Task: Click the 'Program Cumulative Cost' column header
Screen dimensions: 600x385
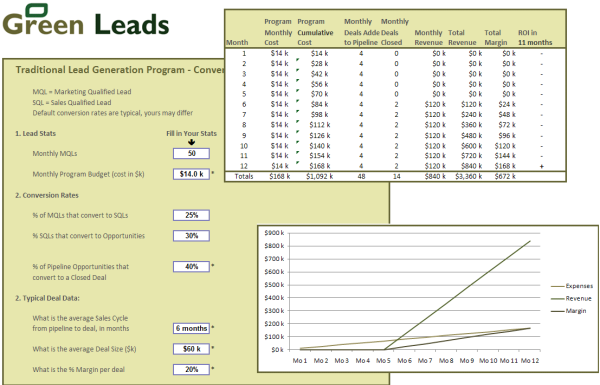Action: point(315,32)
